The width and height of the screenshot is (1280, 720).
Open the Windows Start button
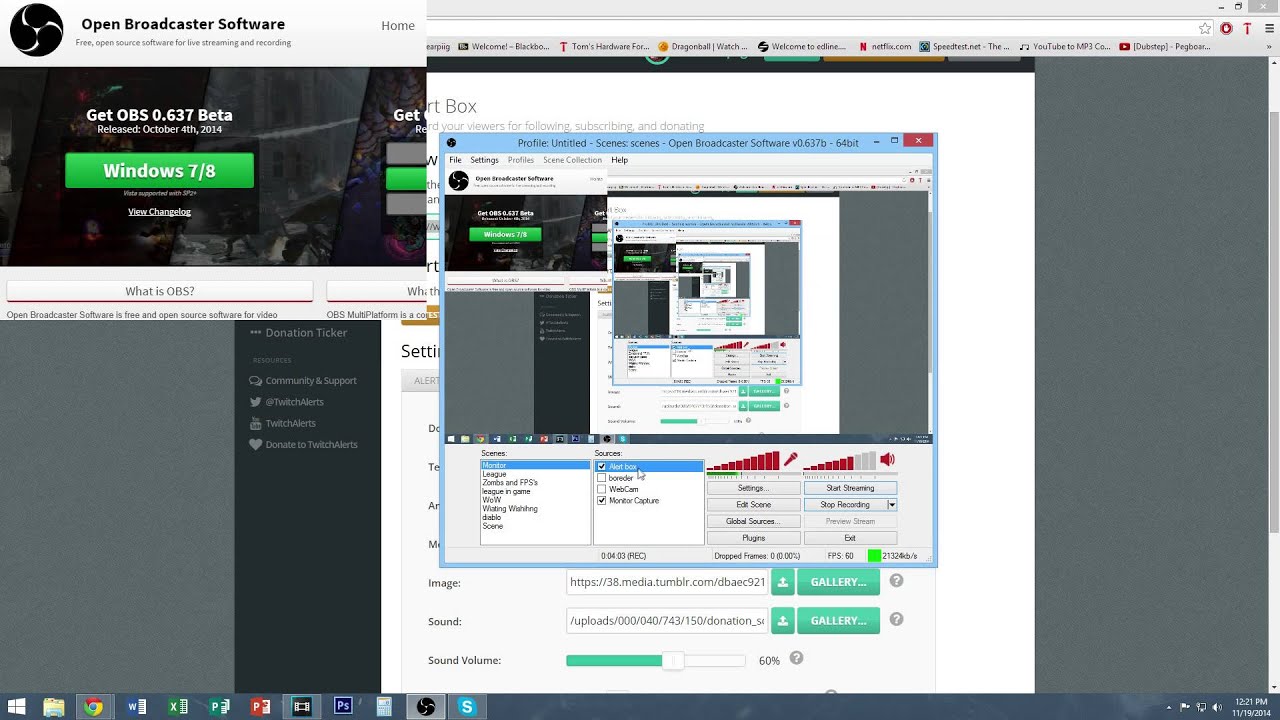[16, 707]
